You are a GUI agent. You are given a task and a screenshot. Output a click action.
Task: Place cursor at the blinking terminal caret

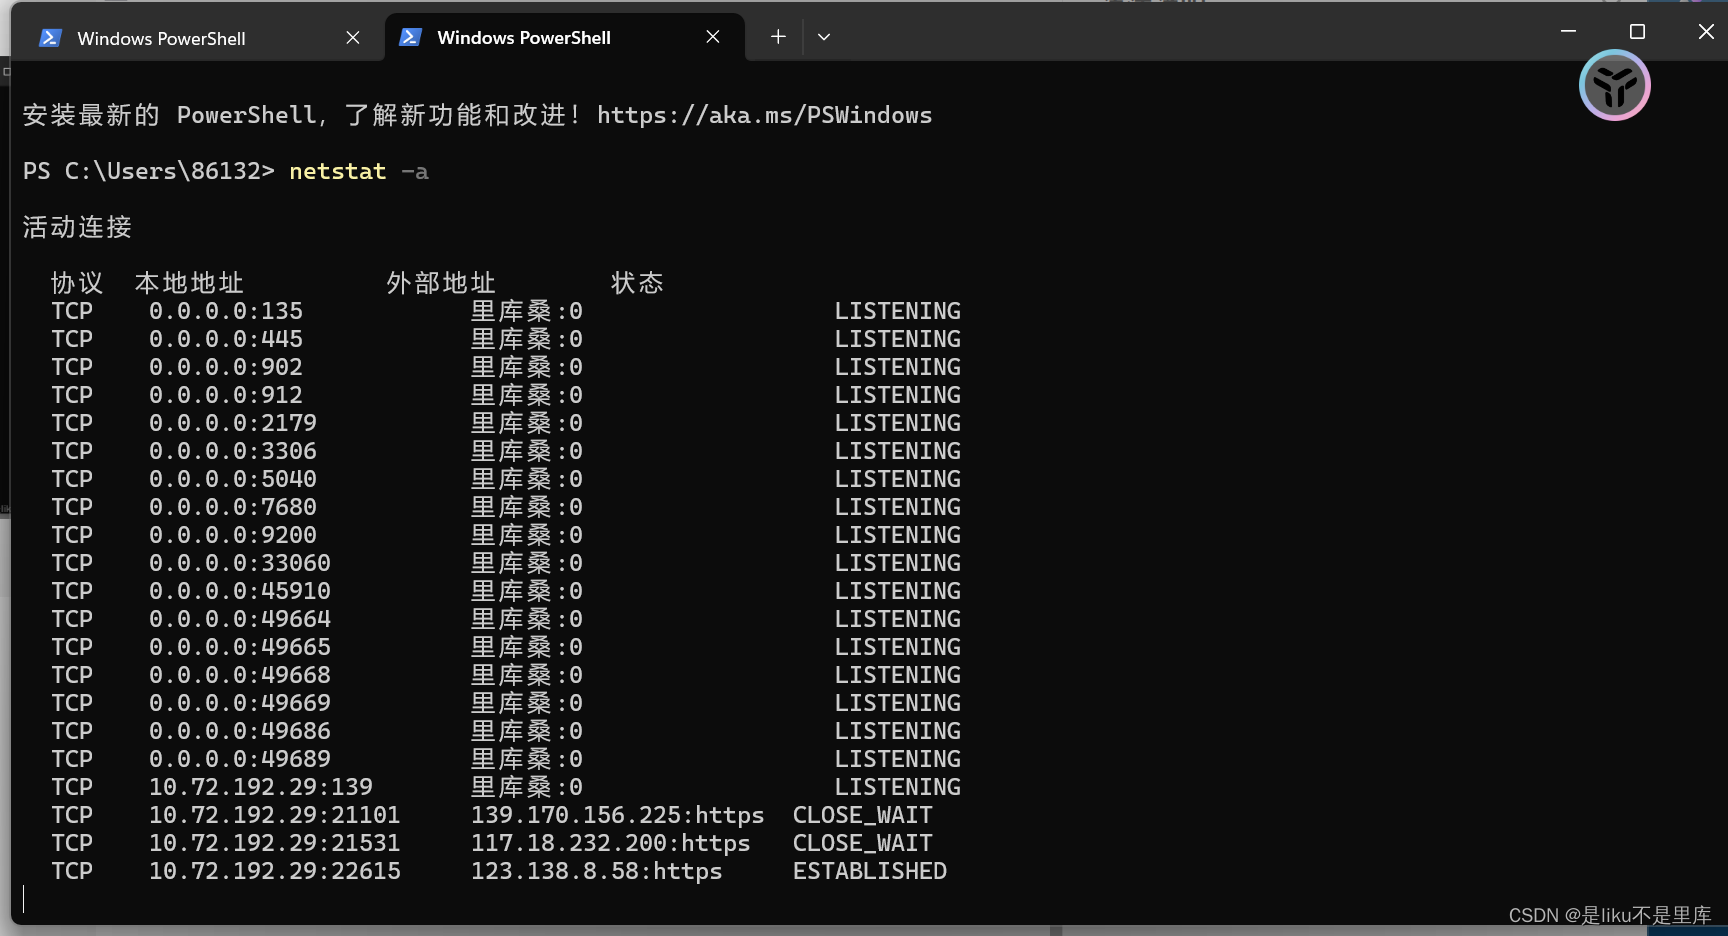(24, 899)
